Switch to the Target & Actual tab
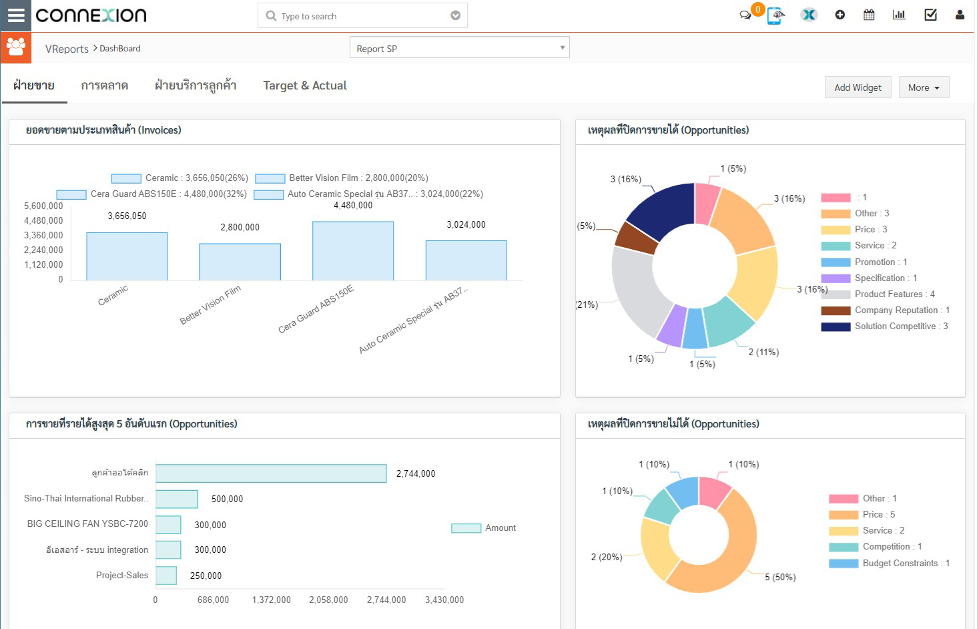 [x=305, y=86]
